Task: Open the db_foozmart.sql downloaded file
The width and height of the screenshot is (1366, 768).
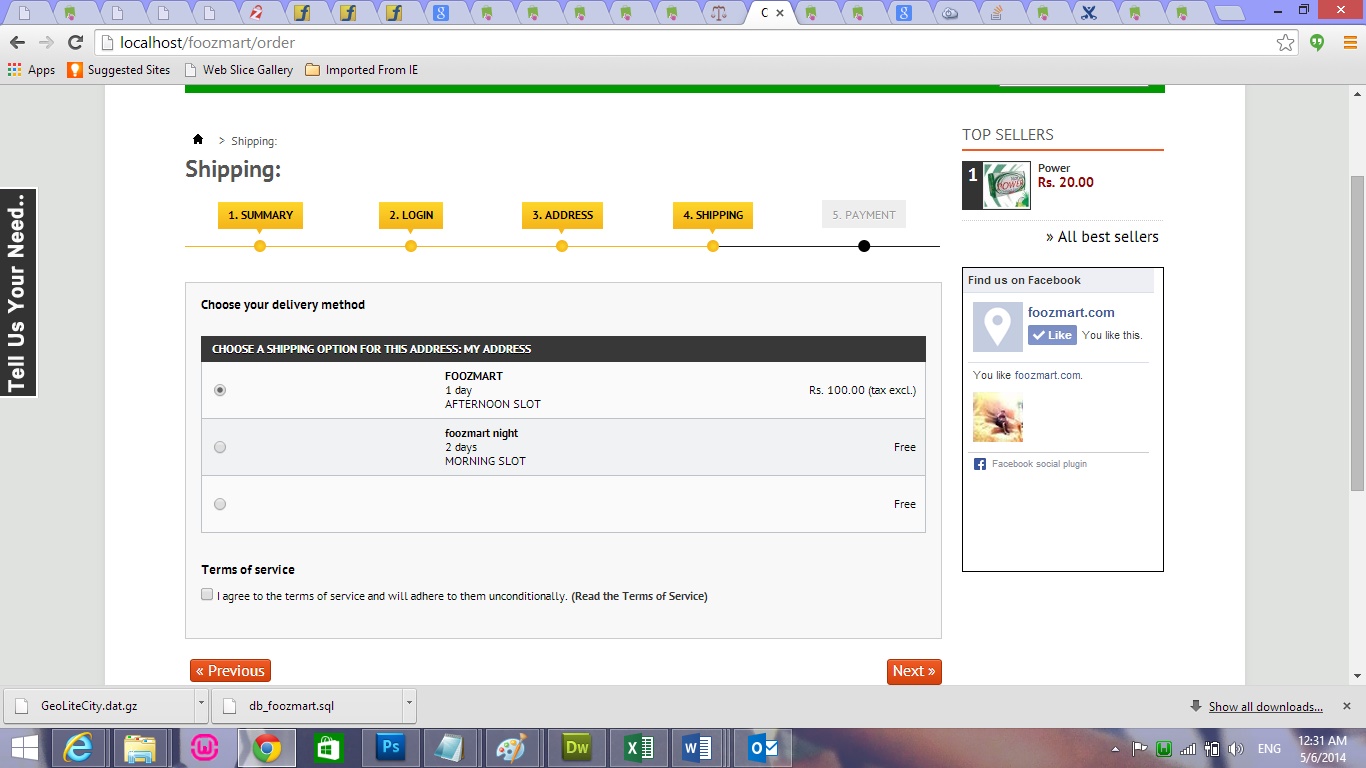Action: coord(307,706)
